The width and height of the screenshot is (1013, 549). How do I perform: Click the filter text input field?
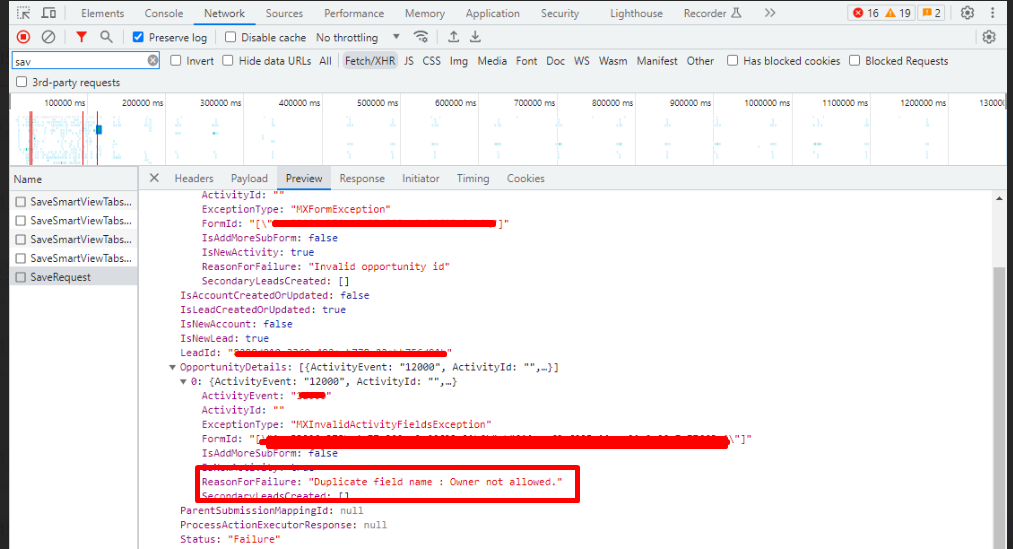tap(78, 61)
